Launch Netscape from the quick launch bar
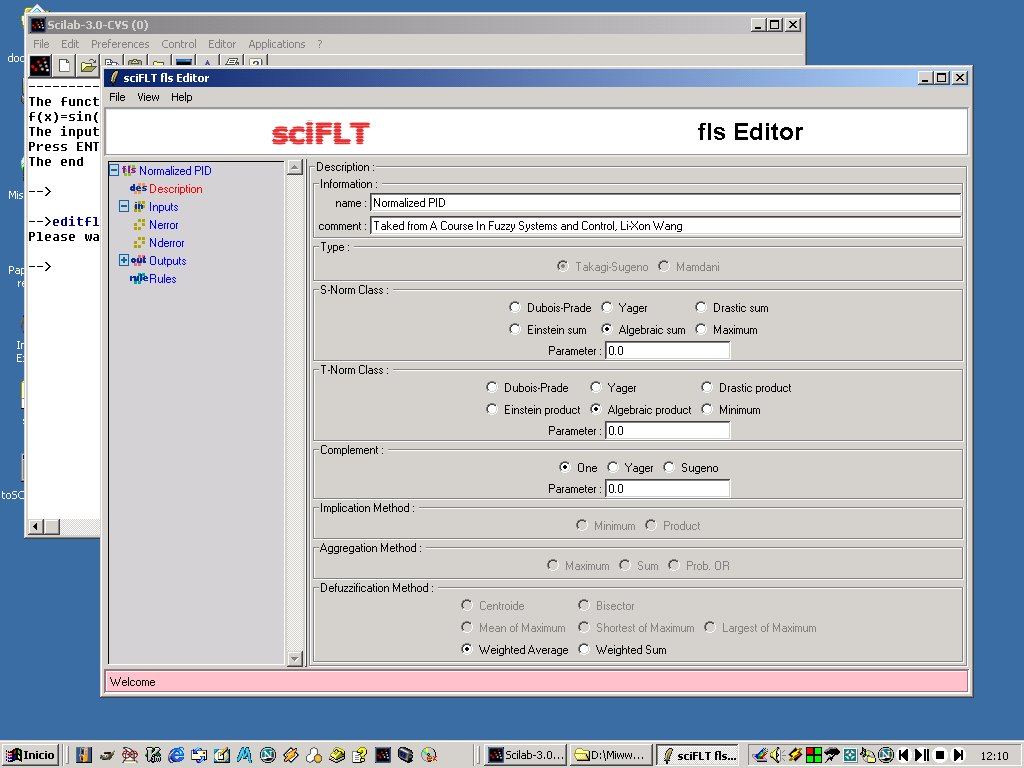1024x768 pixels. click(x=268, y=755)
